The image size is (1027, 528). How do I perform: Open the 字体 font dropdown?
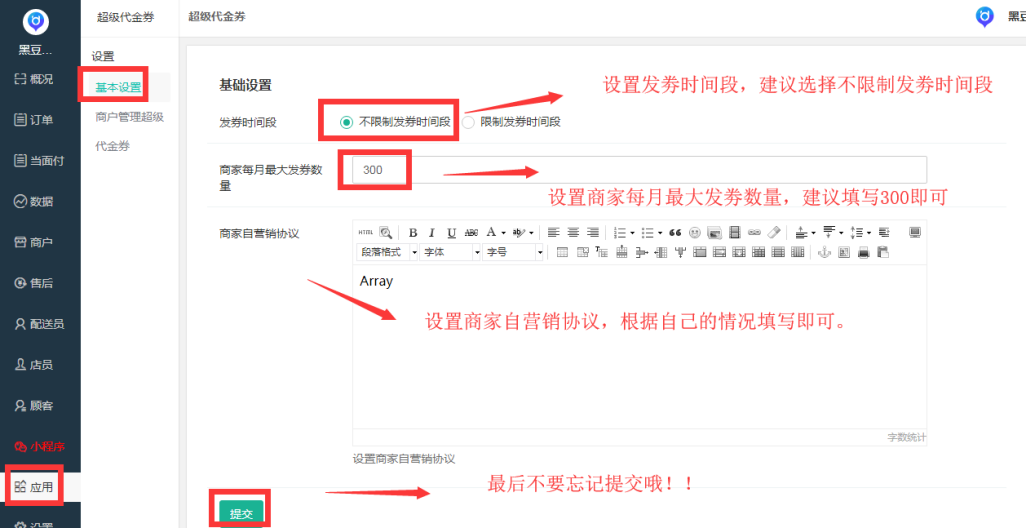pyautogui.click(x=450, y=252)
